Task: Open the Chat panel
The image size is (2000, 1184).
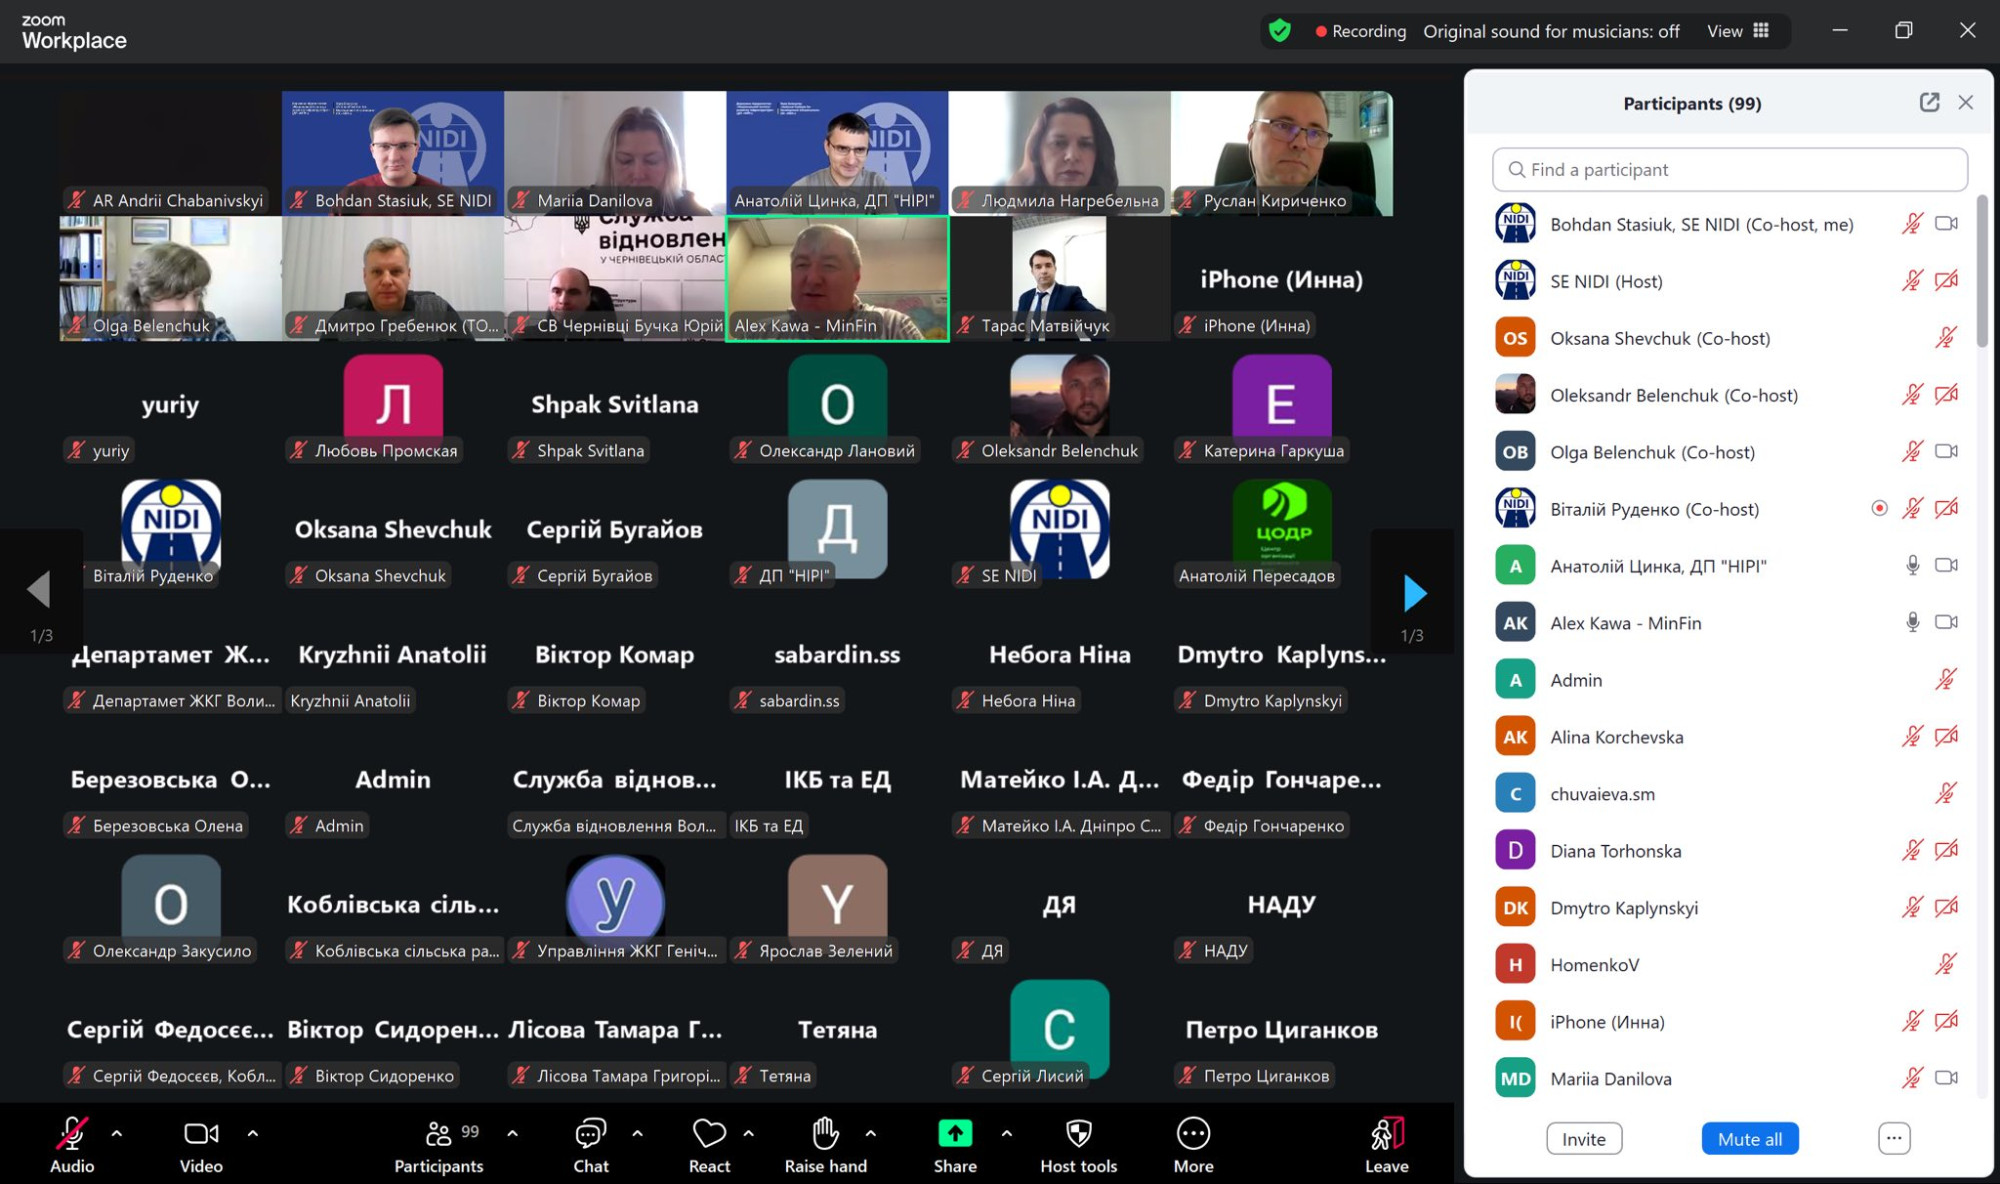Action: coord(590,1134)
